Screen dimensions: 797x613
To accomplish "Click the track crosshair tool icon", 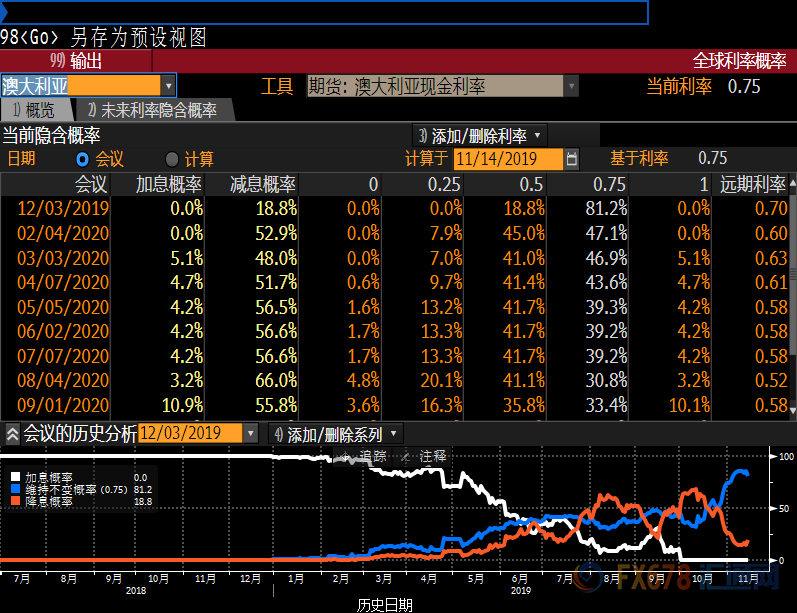I will (346, 457).
